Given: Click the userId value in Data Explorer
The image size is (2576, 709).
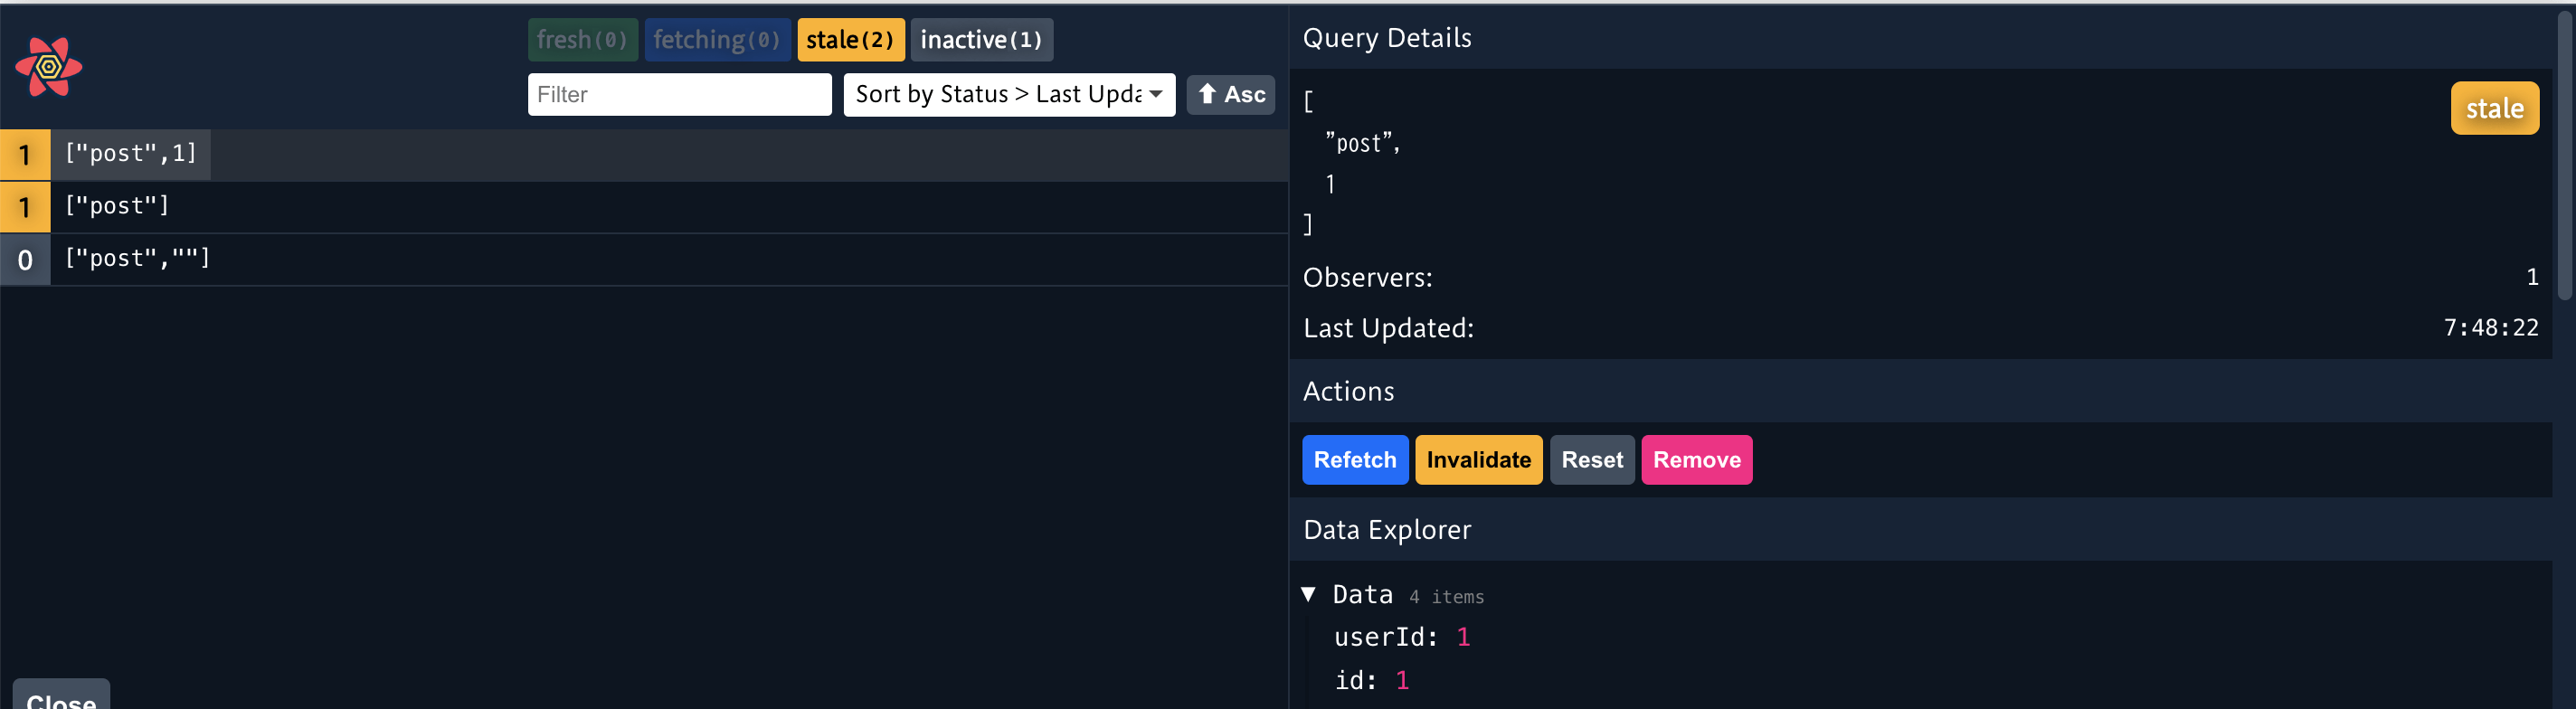Looking at the screenshot, I should point(1463,637).
